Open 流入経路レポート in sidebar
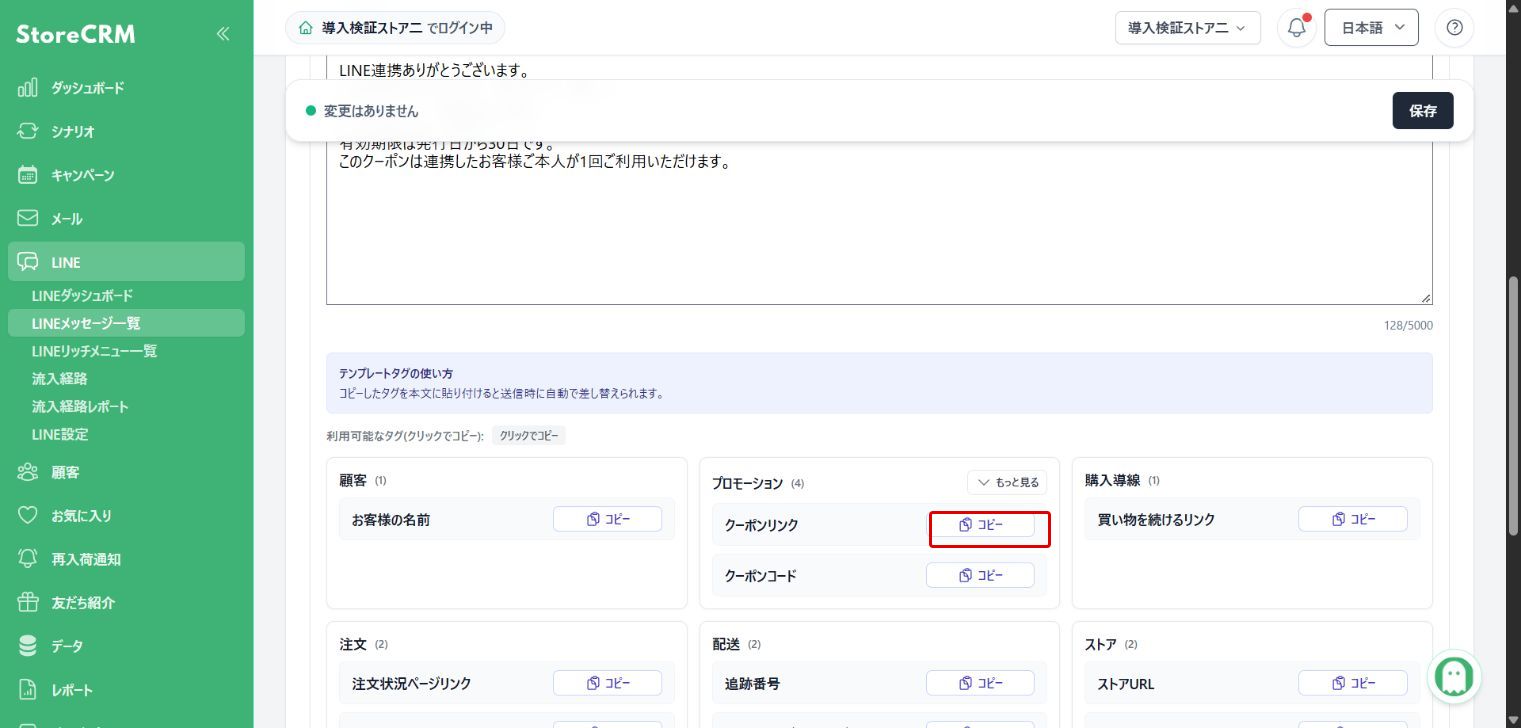The height and width of the screenshot is (728, 1521). point(80,407)
